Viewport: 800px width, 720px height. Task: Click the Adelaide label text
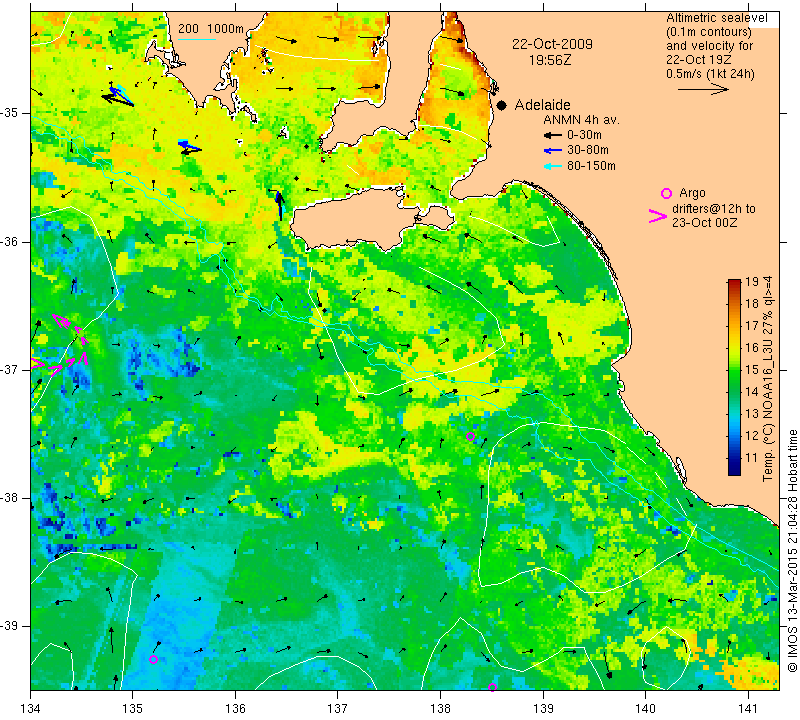click(x=542, y=105)
